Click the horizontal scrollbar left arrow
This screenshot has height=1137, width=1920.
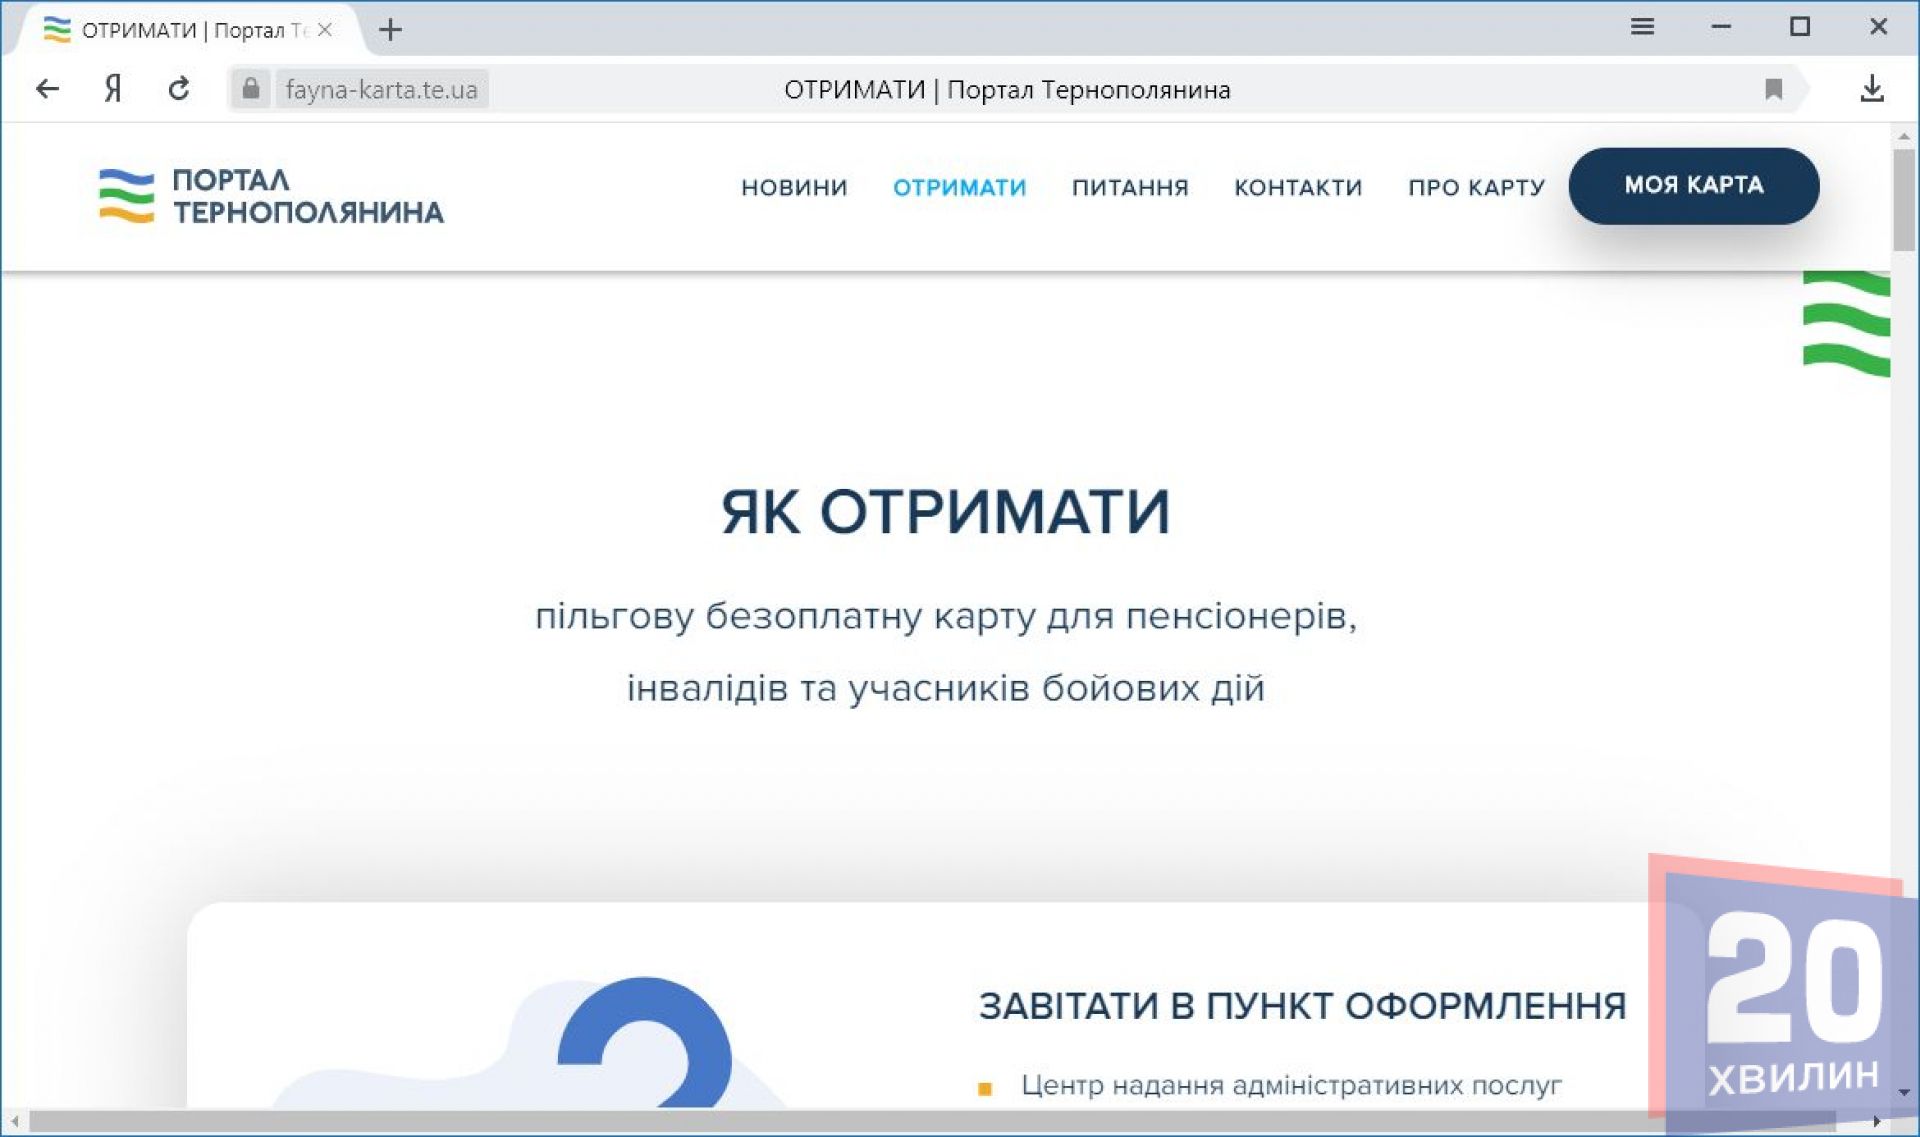tap(14, 1121)
